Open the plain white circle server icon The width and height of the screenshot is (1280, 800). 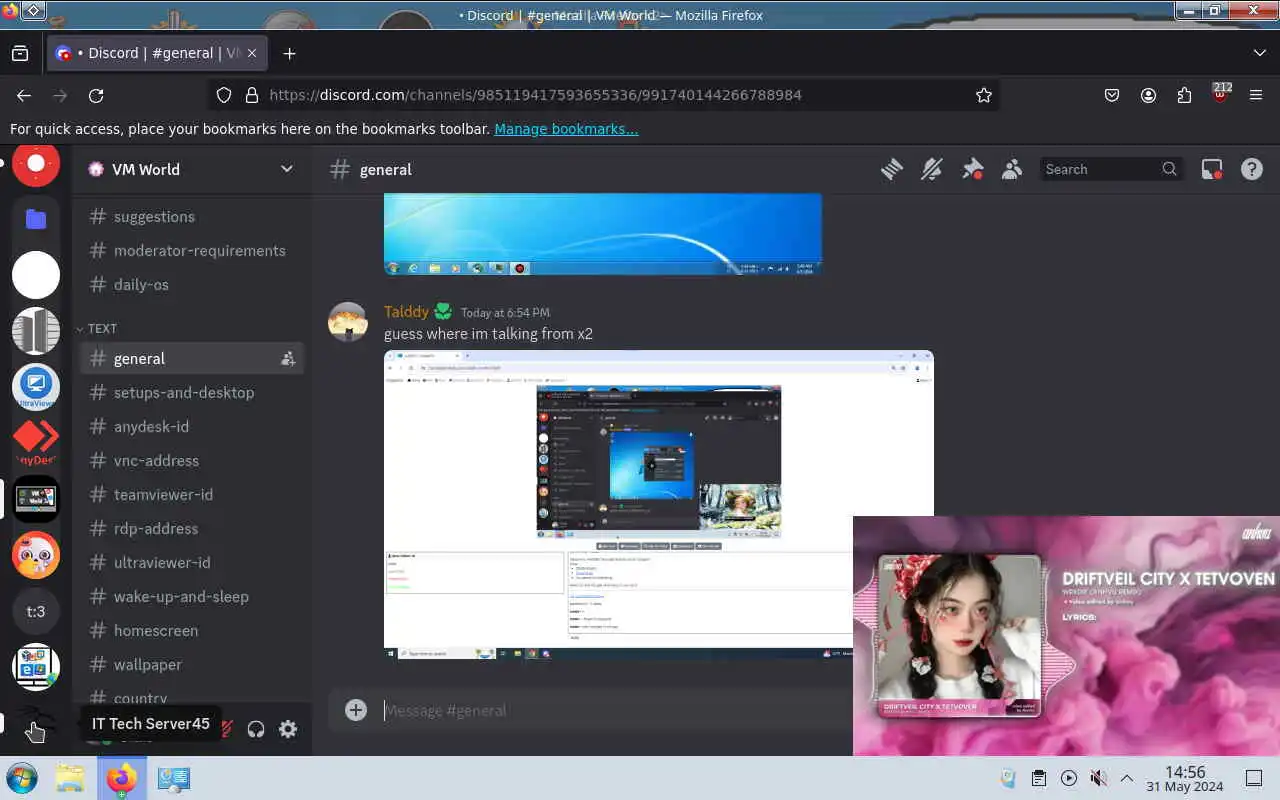pyautogui.click(x=36, y=275)
